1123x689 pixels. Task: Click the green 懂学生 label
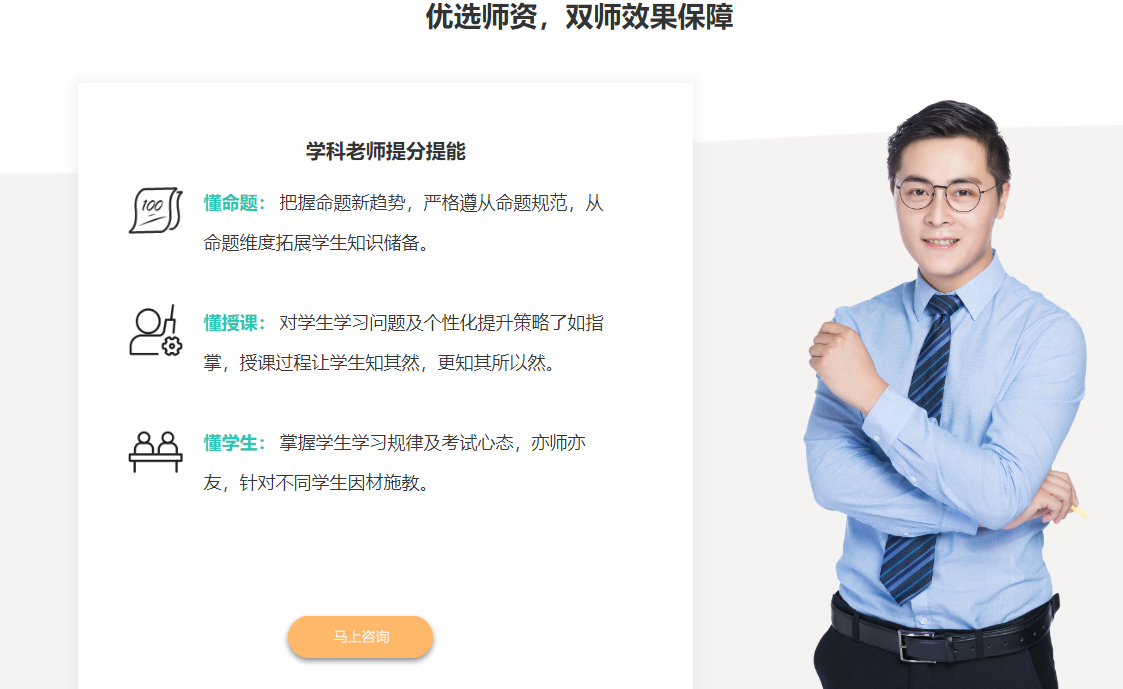(230, 443)
